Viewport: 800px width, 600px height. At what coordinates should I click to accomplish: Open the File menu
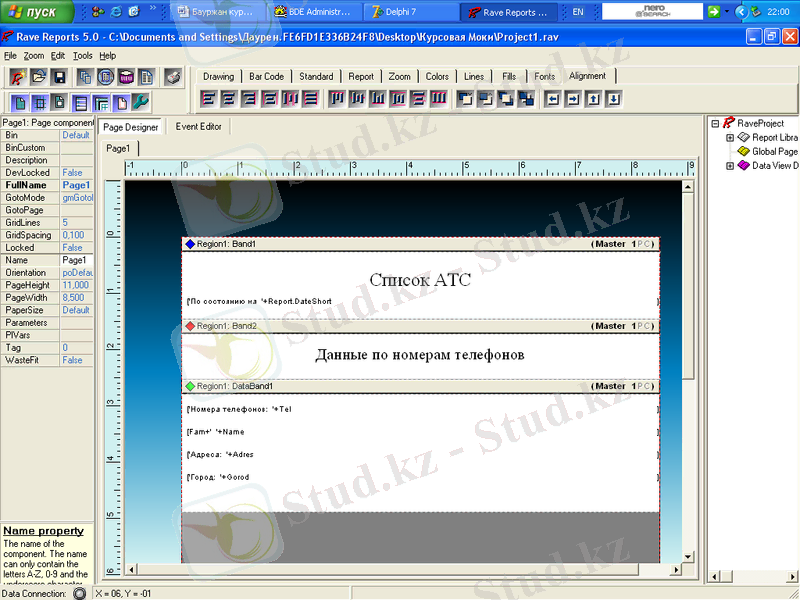[10, 56]
